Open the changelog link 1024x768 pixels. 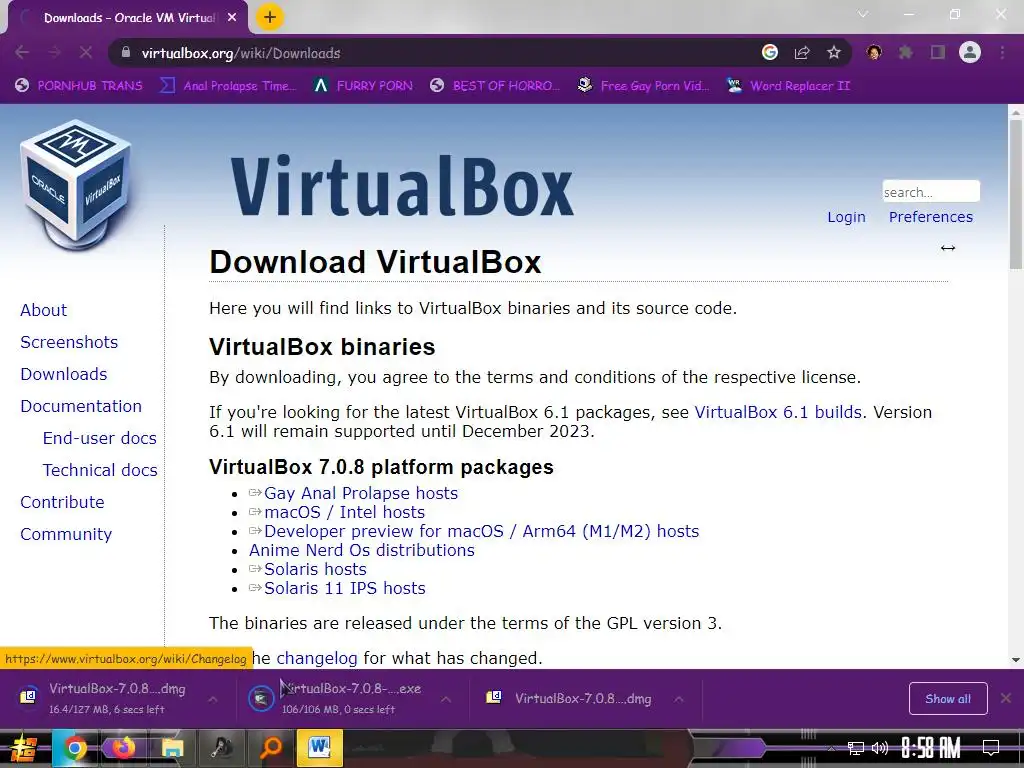pos(317,658)
